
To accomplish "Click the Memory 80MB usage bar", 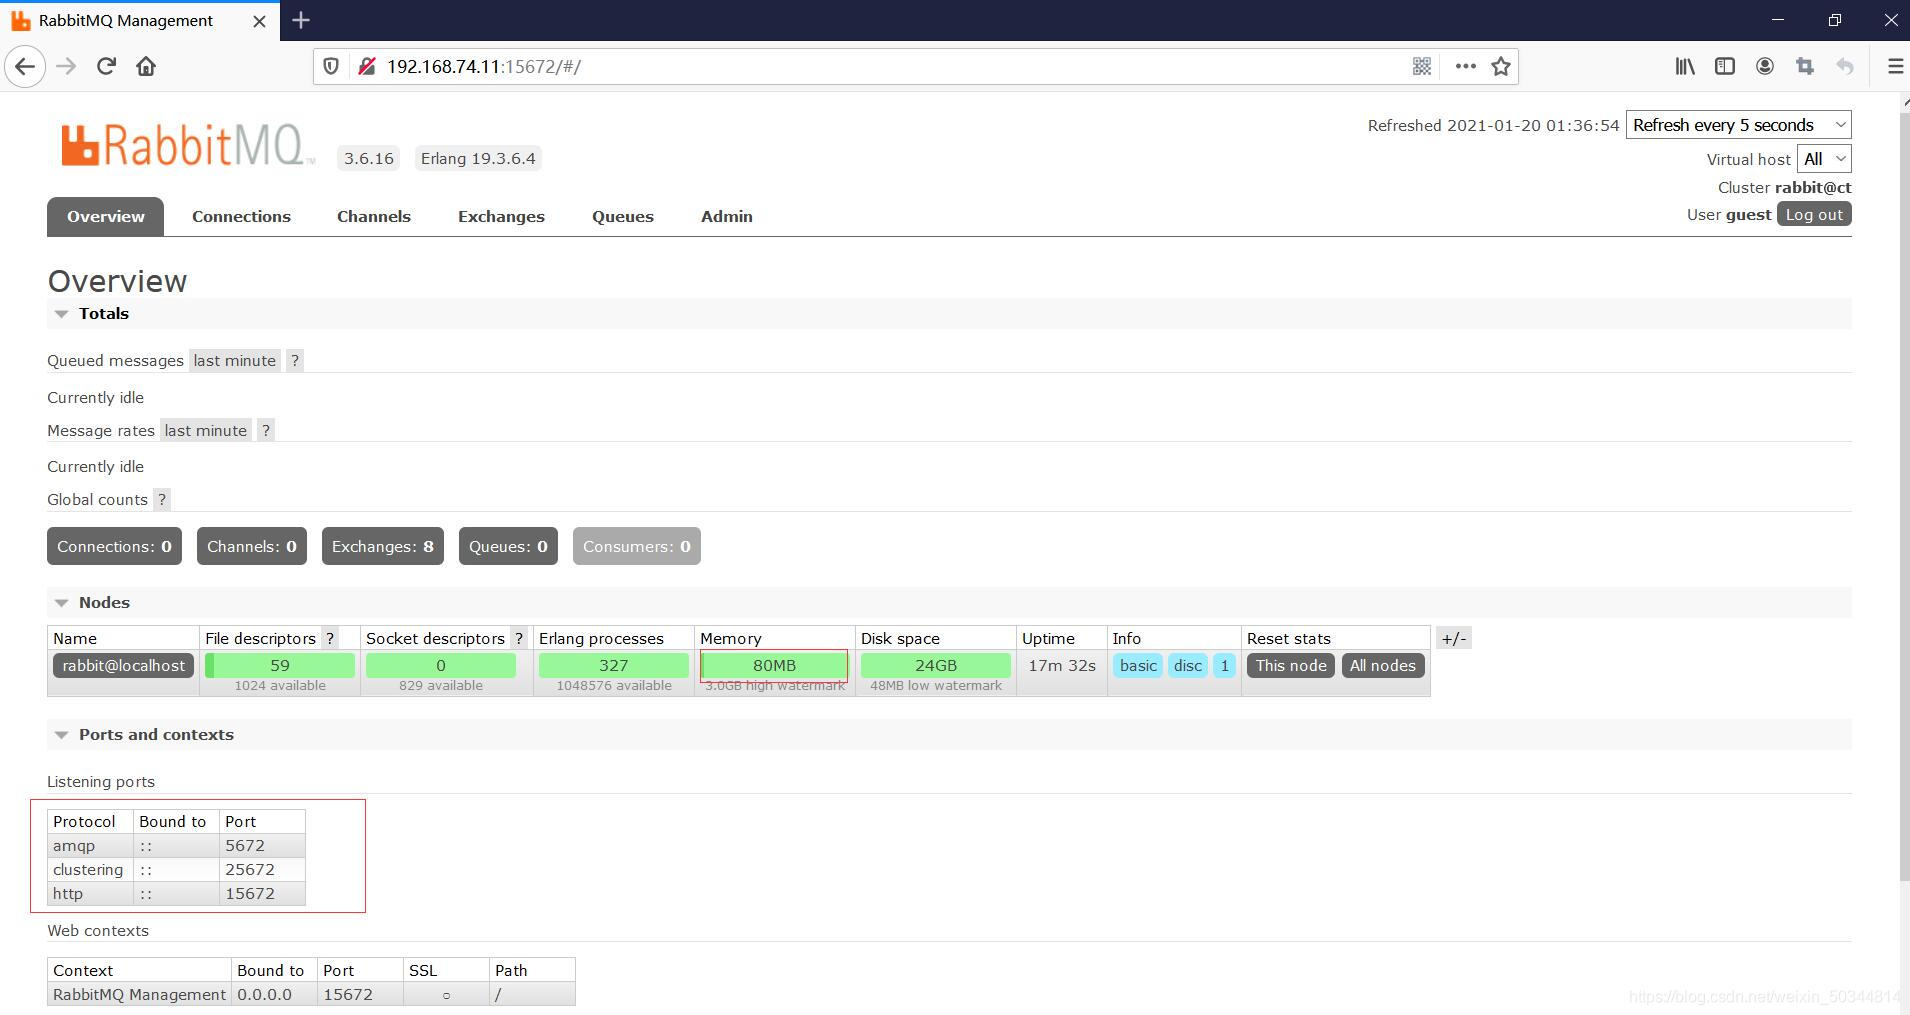I will [775, 666].
